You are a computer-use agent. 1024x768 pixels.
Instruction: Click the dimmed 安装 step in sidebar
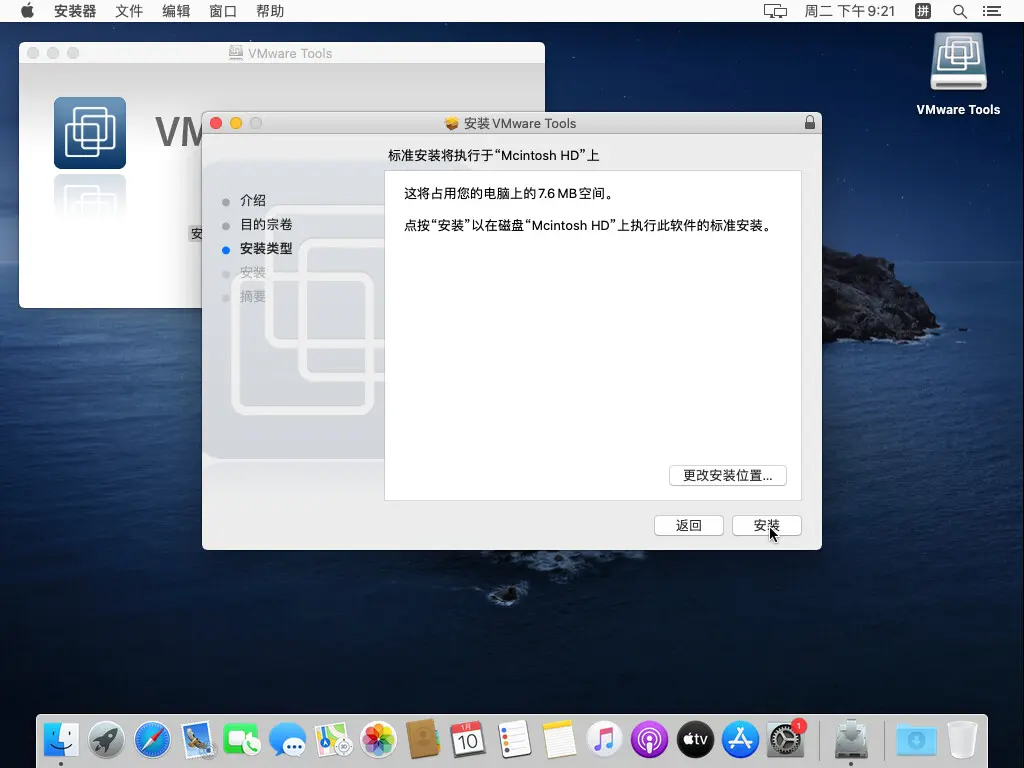(x=253, y=273)
